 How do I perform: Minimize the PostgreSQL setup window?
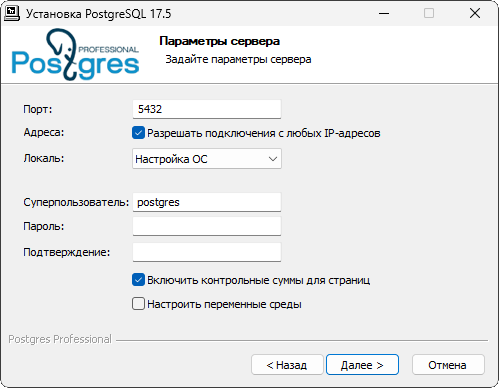click(x=384, y=13)
